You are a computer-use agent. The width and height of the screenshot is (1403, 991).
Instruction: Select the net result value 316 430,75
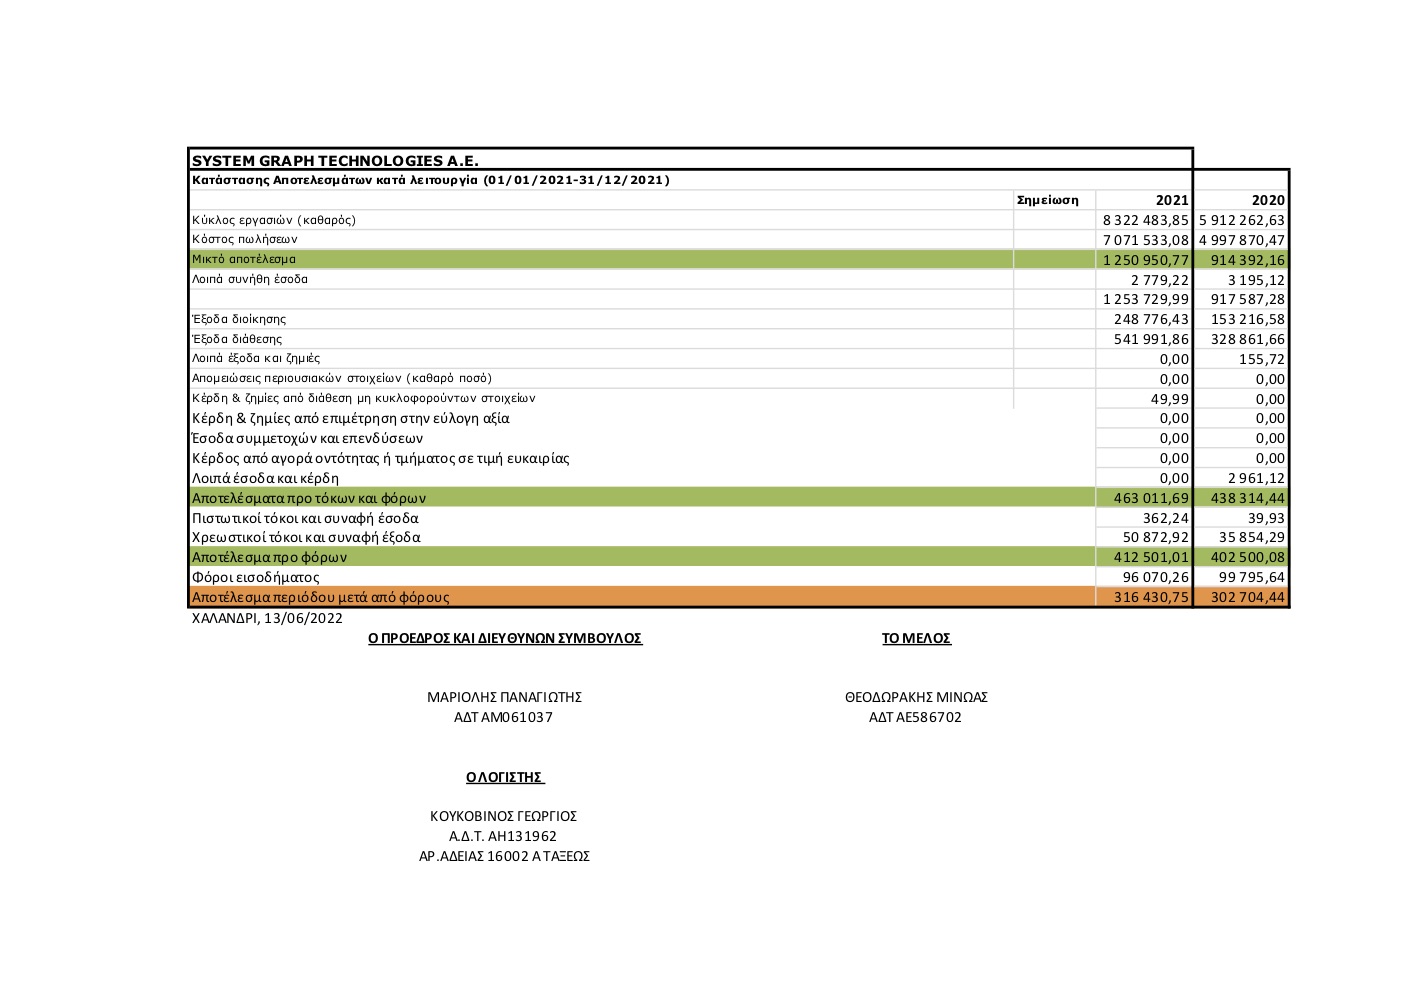tap(1151, 597)
